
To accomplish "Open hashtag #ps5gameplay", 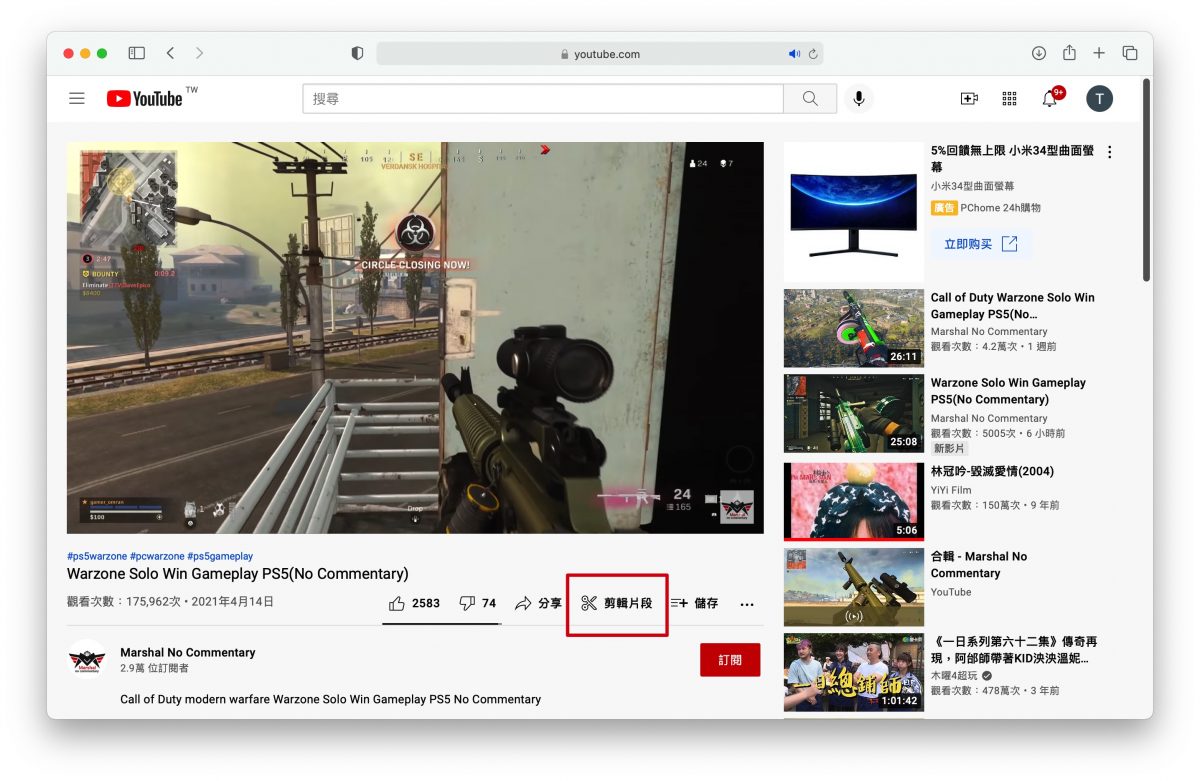I will [220, 556].
